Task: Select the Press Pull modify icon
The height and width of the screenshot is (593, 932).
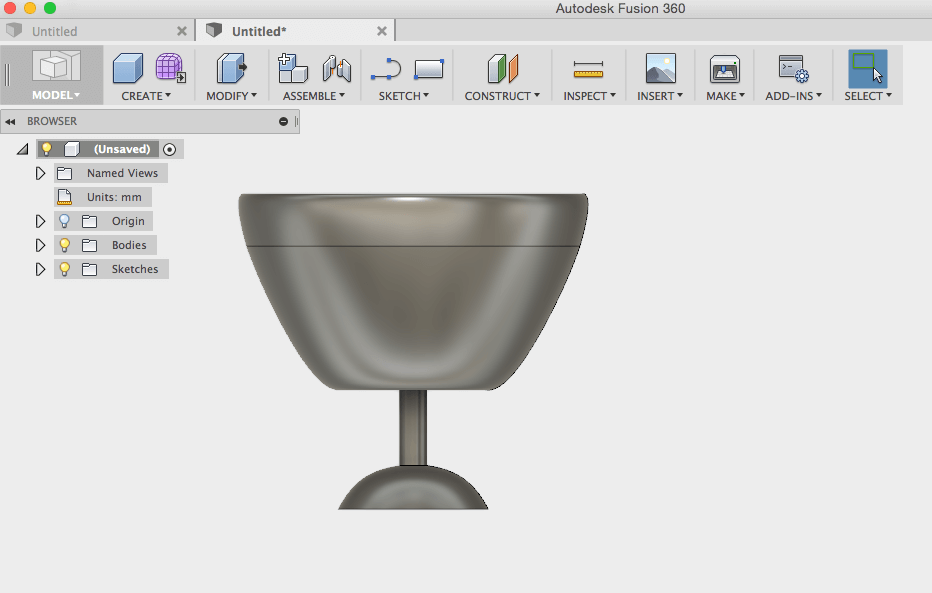Action: [x=231, y=68]
